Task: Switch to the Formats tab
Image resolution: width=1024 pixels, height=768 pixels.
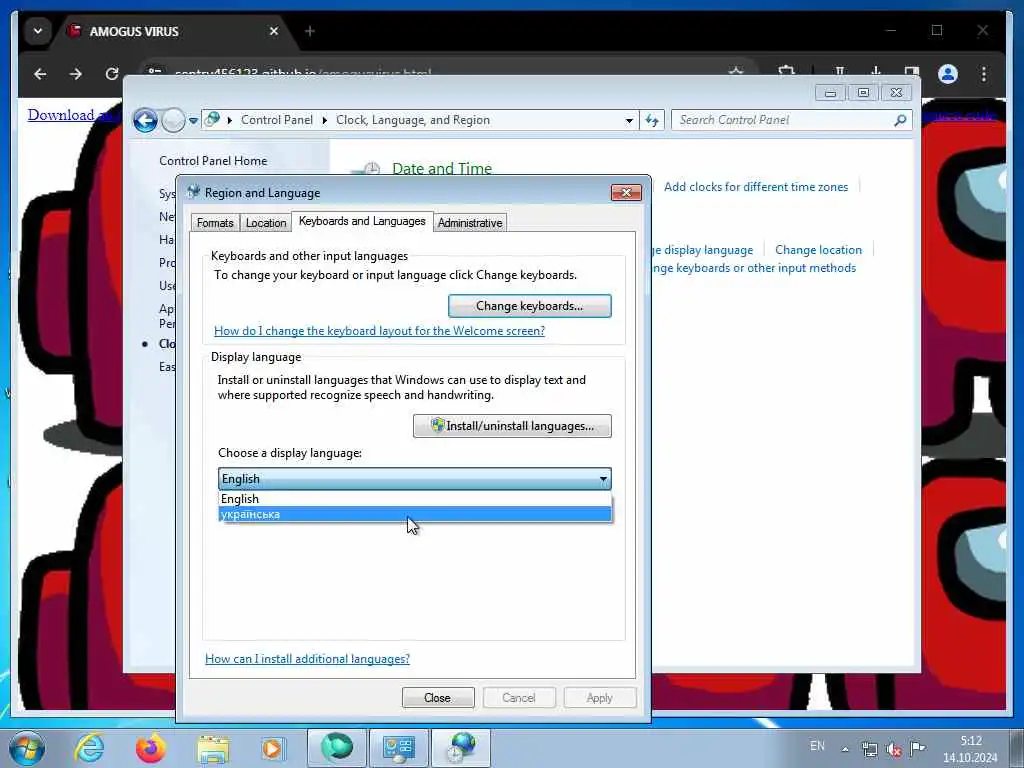Action: pyautogui.click(x=215, y=223)
